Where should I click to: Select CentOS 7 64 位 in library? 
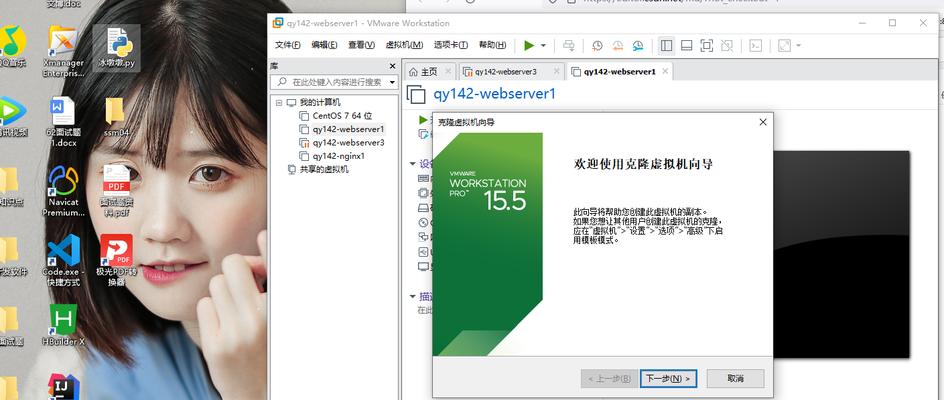point(342,116)
